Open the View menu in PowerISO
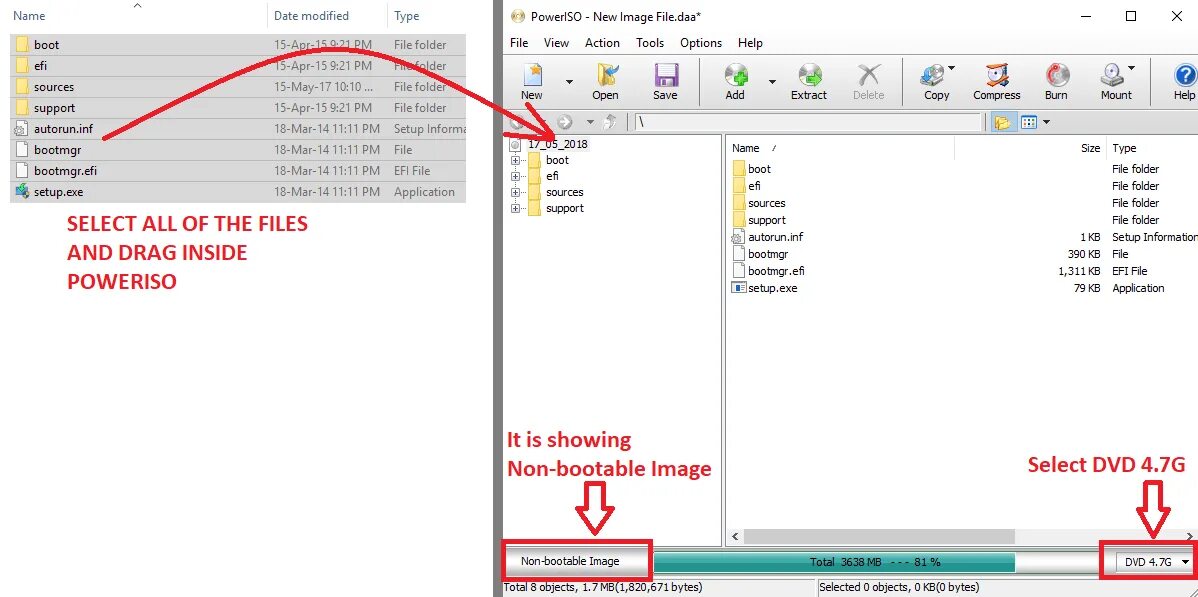This screenshot has width=1198, height=597. [x=556, y=43]
